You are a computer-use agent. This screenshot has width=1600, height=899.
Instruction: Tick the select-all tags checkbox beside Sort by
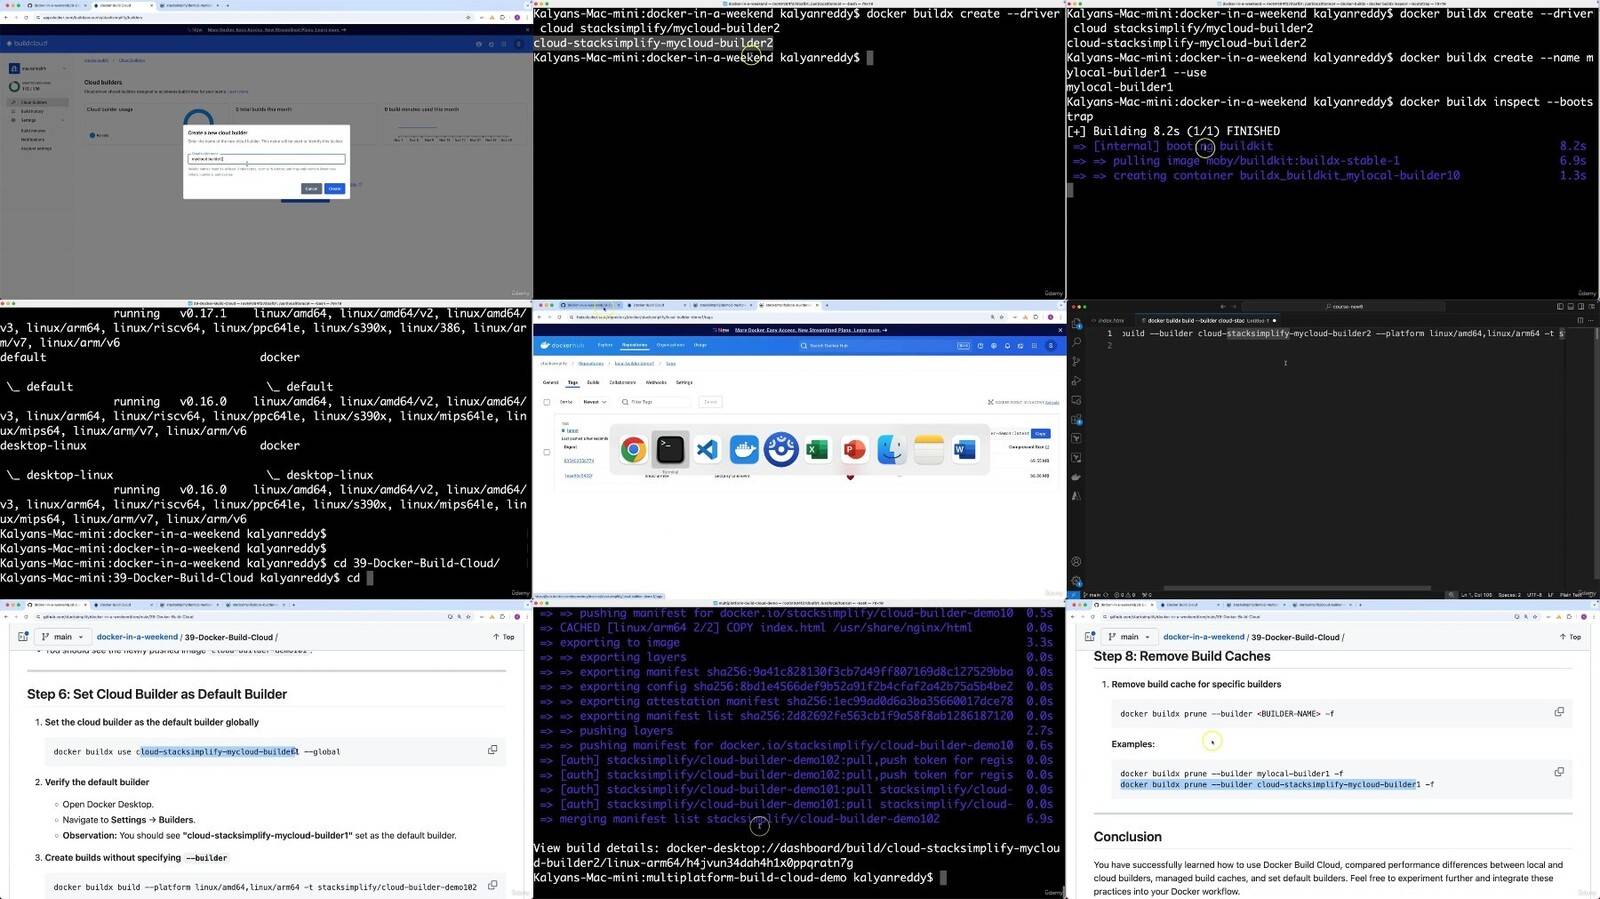(x=547, y=402)
